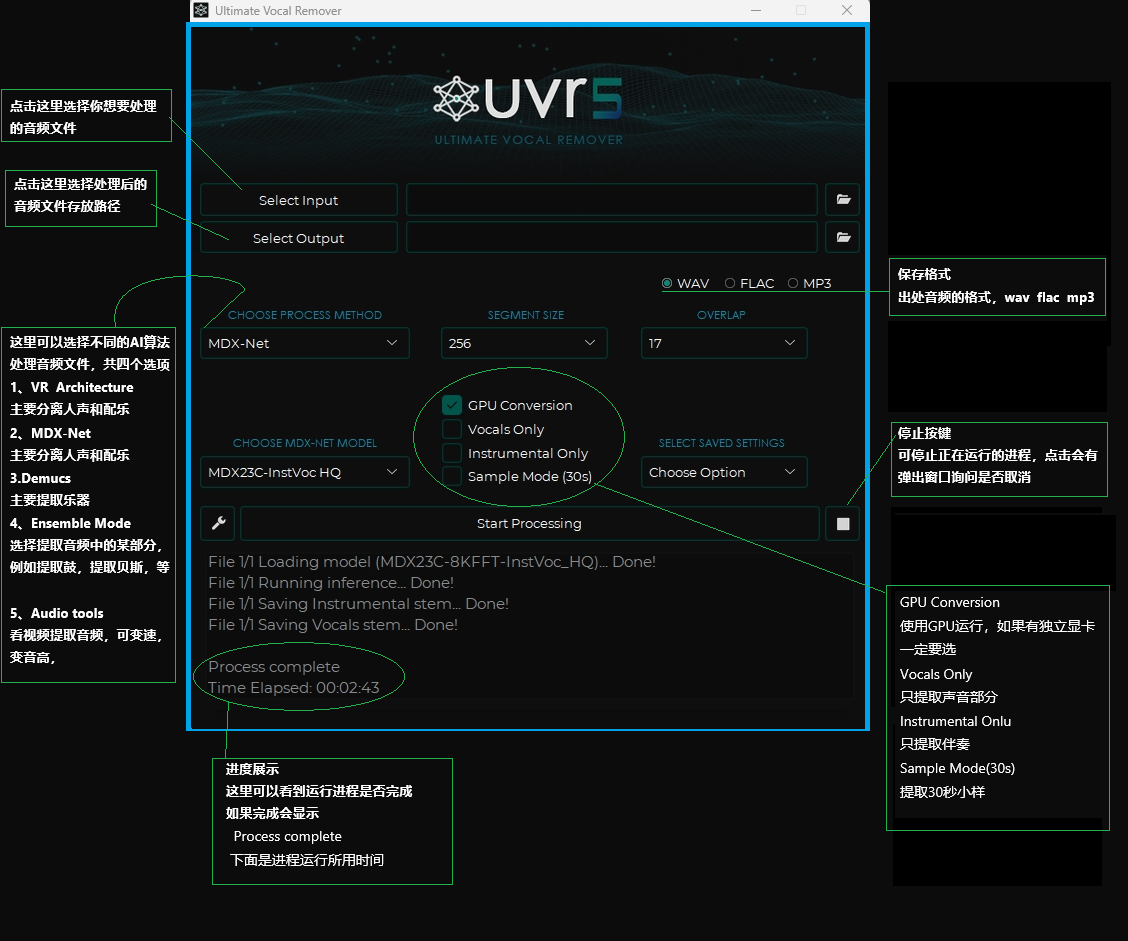Image resolution: width=1128 pixels, height=941 pixels.
Task: Open the input folder browse icon
Action: click(843, 199)
